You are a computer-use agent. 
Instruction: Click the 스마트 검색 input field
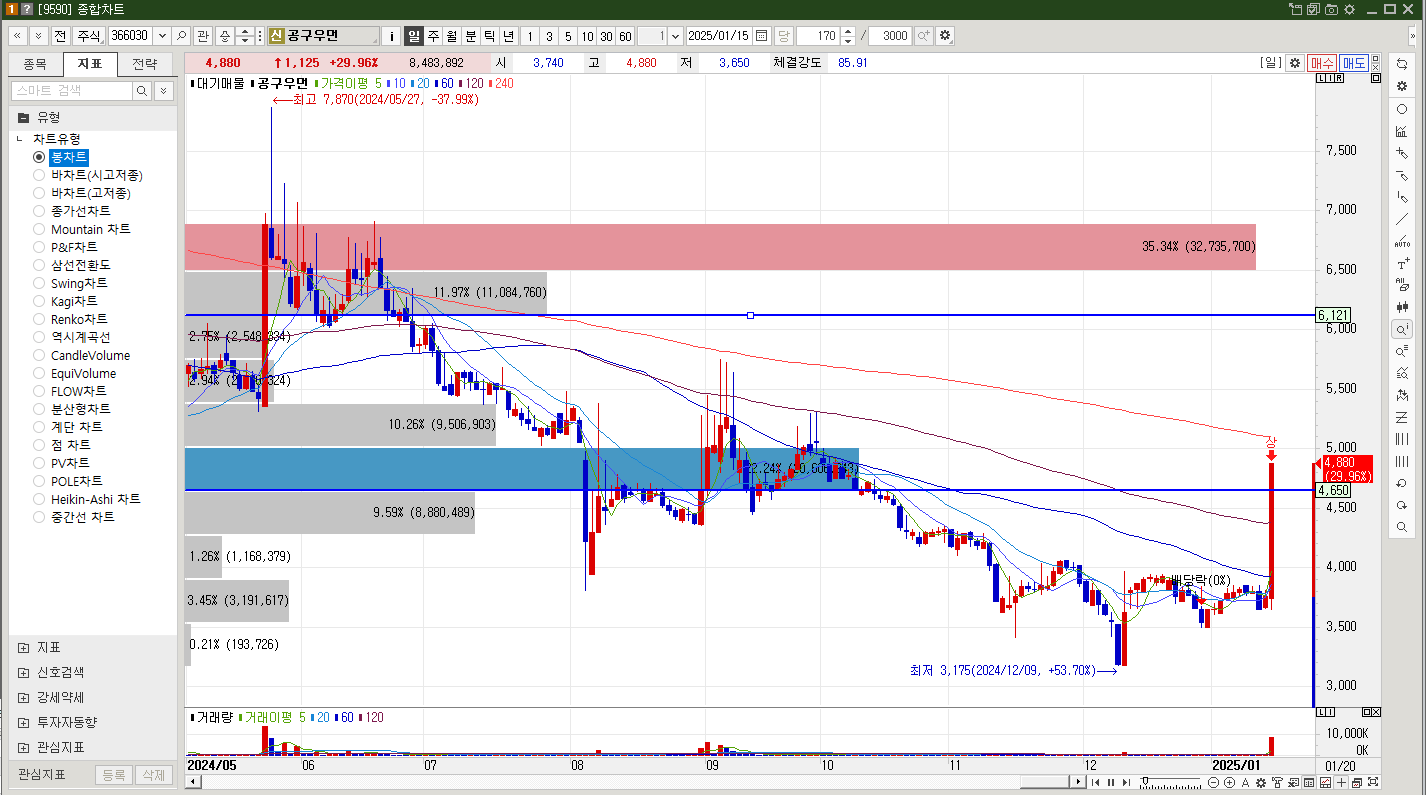[x=71, y=91]
